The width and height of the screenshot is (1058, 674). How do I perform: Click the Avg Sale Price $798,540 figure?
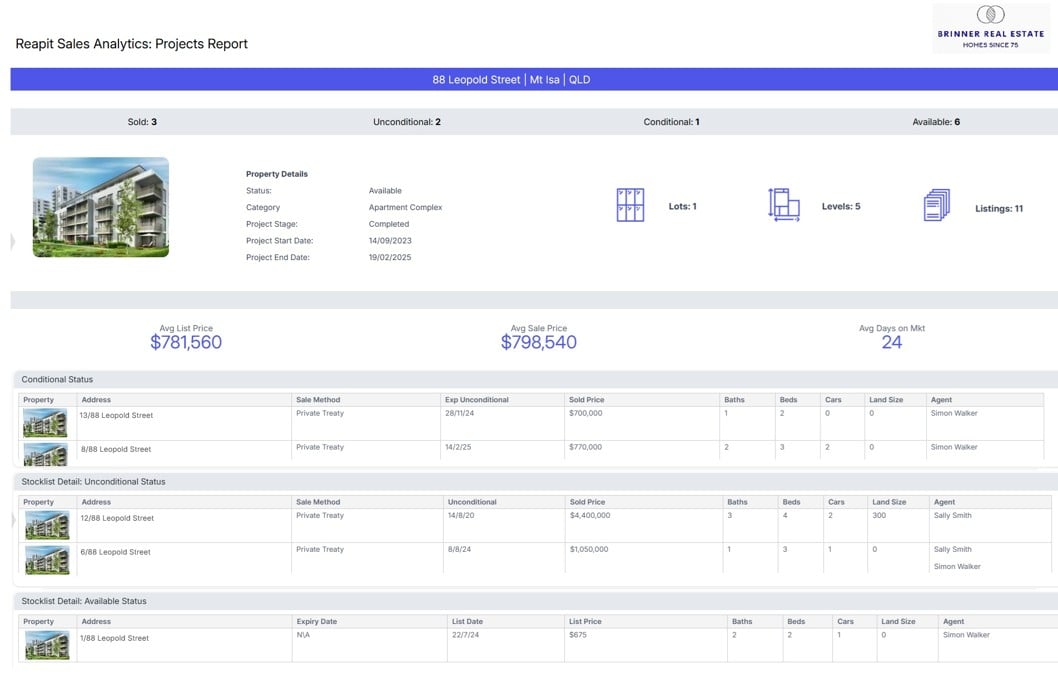click(538, 343)
